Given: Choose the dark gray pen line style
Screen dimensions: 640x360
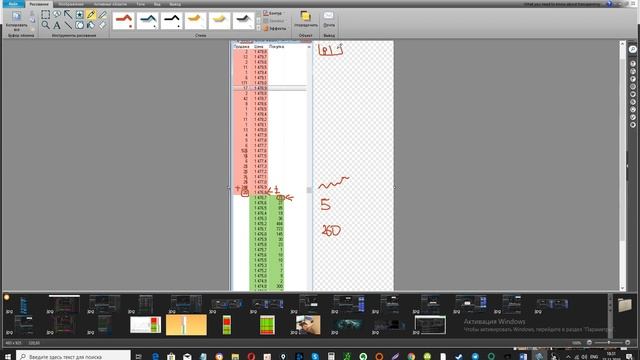Looking at the screenshot, I should point(244,20).
